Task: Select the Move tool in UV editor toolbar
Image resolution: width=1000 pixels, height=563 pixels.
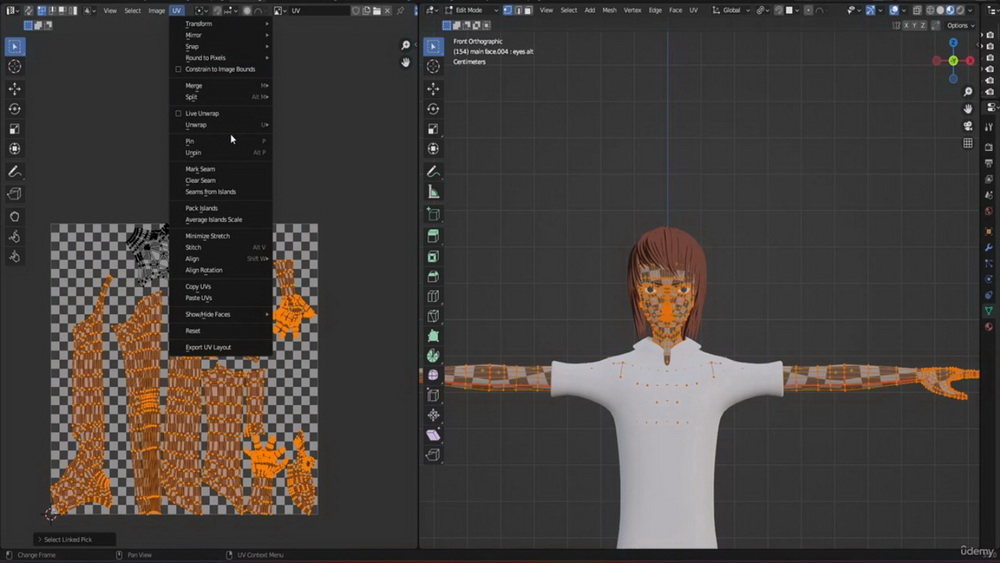Action: pos(15,89)
